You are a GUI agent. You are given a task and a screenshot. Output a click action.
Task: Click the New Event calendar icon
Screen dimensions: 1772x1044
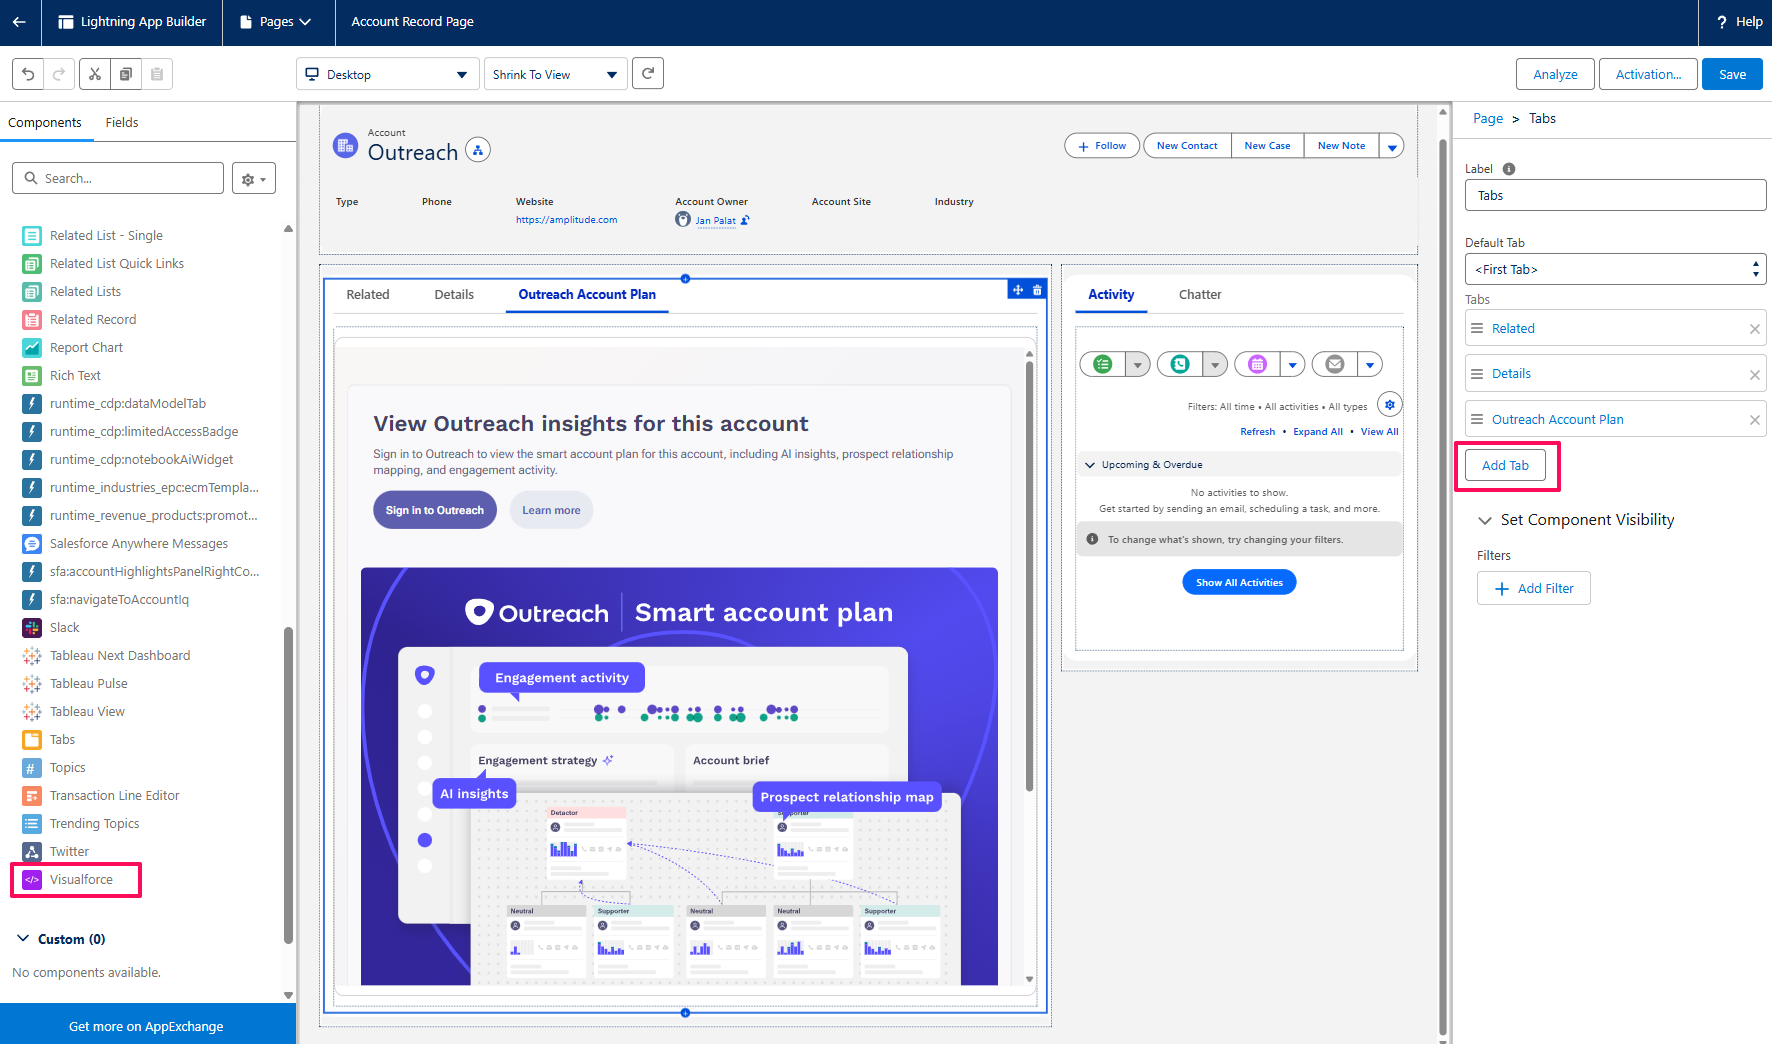point(1258,364)
